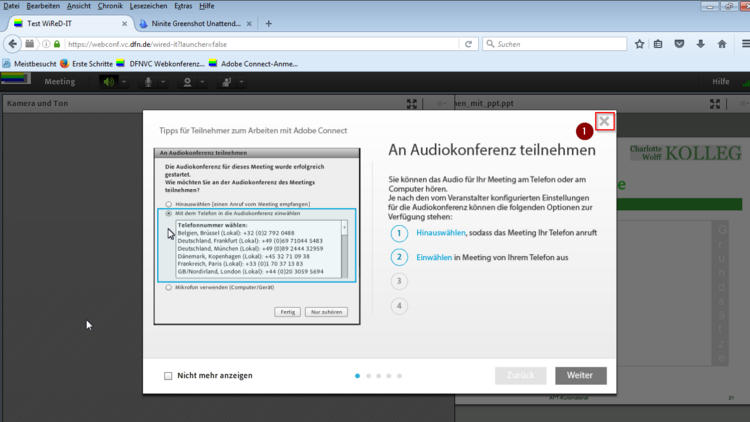Open the Datei menu
The width and height of the screenshot is (750, 422).
pos(11,6)
